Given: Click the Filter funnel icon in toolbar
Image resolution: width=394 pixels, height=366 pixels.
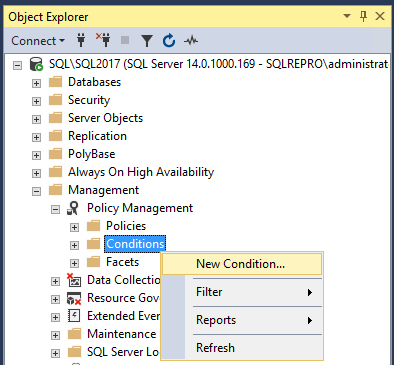Looking at the screenshot, I should click(147, 41).
